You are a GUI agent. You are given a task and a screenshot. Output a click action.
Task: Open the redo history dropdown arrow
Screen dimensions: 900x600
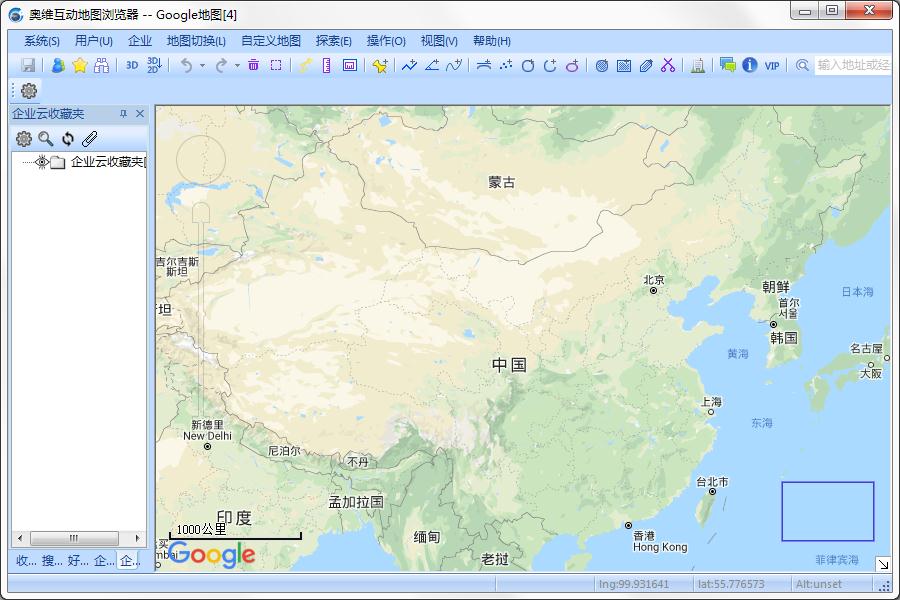(x=235, y=65)
